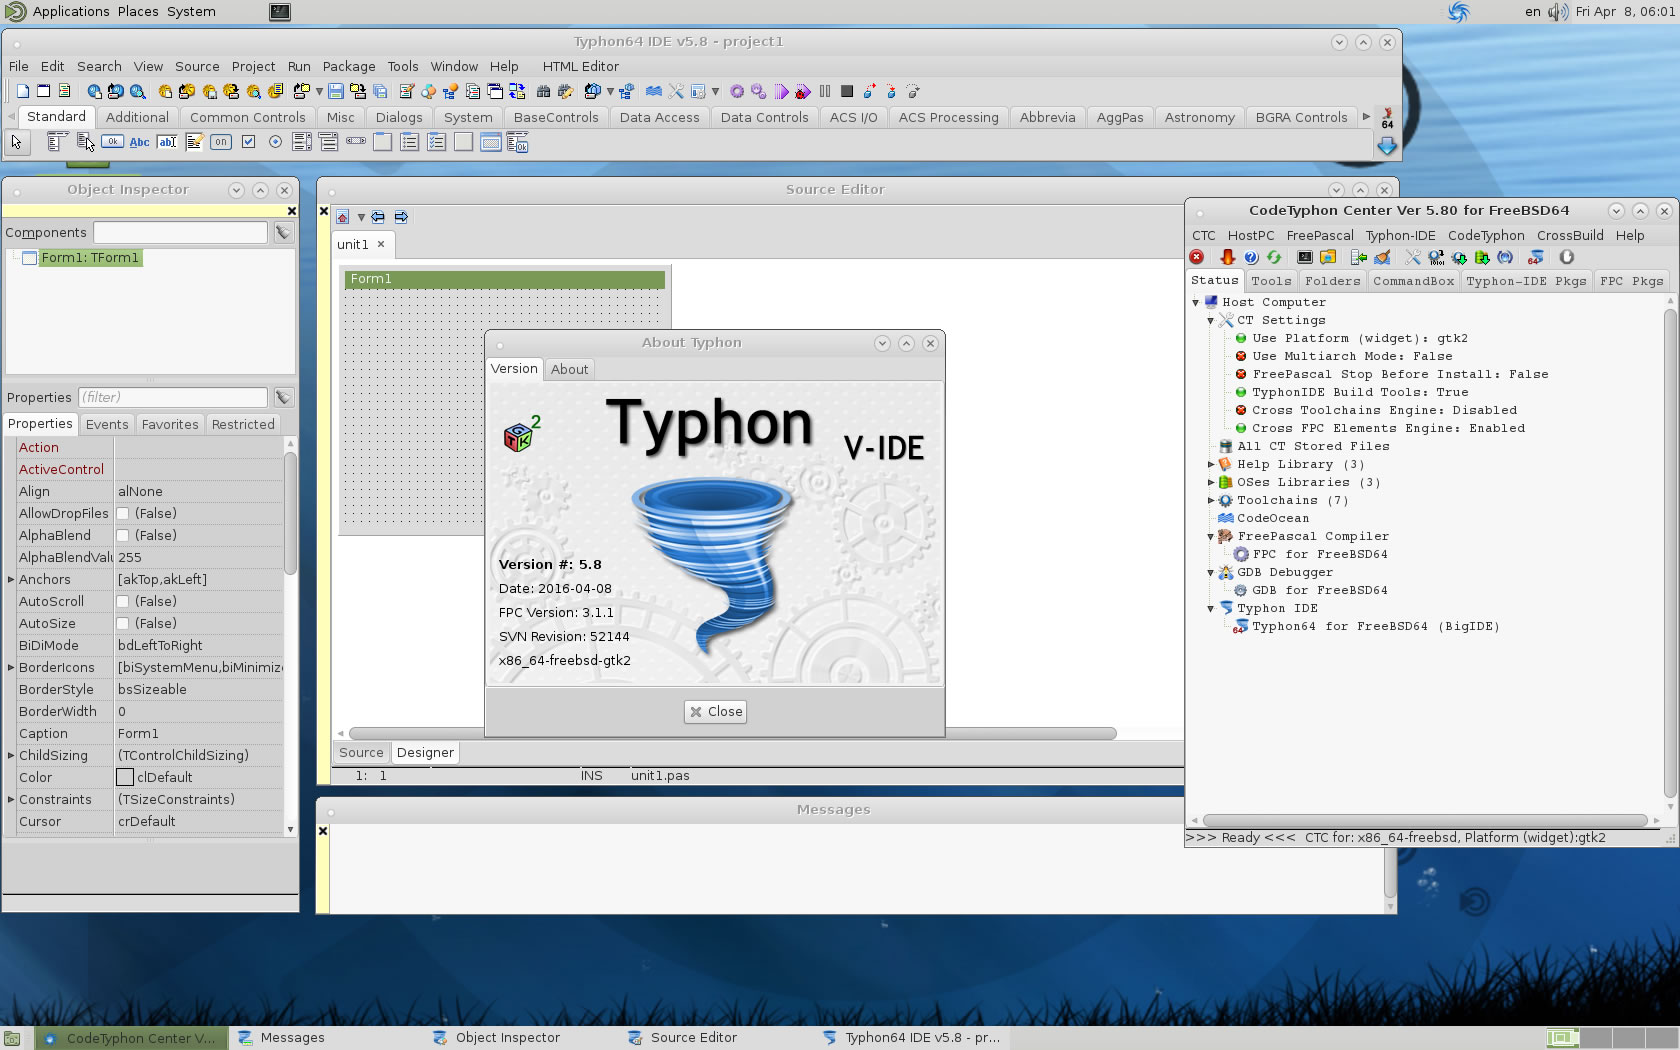Click the red stop icon in CodeTyphon Center toolbar
Viewport: 1680px width, 1050px height.
[1197, 257]
